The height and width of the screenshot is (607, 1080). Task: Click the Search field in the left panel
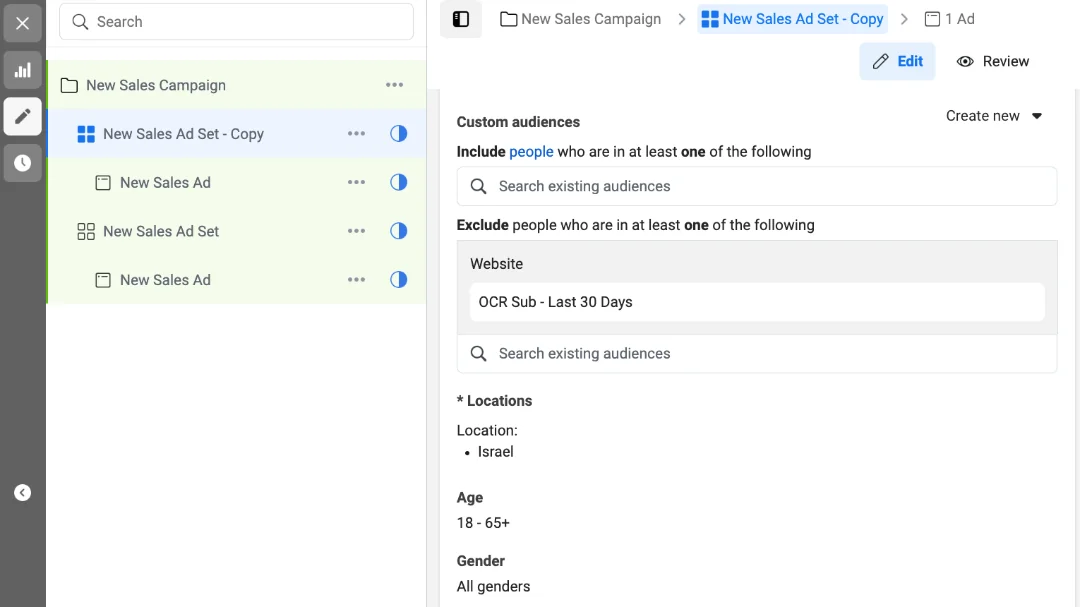236,22
